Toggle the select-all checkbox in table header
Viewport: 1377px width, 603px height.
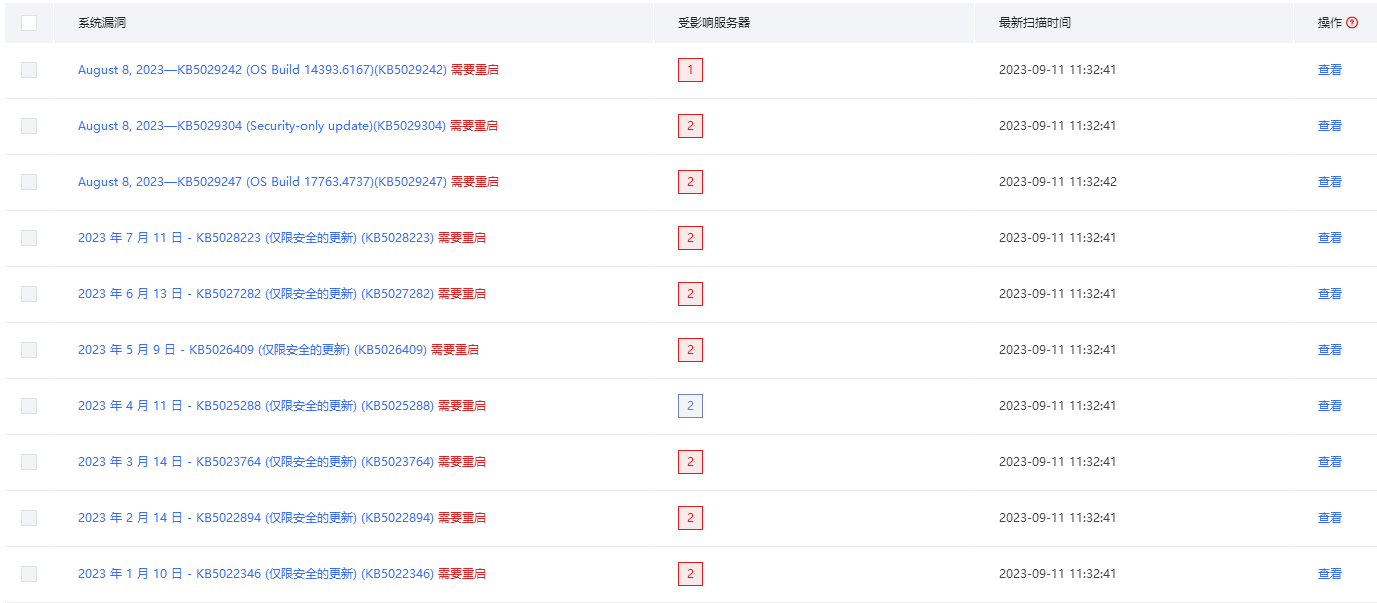[x=29, y=22]
